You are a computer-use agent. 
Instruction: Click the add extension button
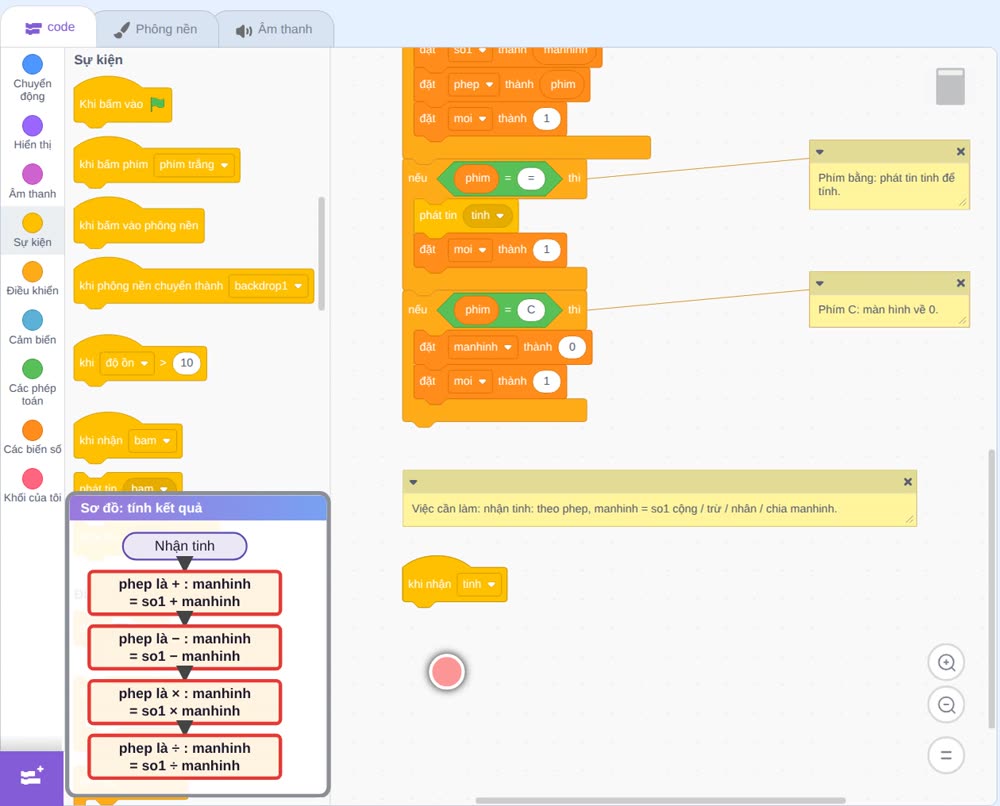(x=32, y=777)
